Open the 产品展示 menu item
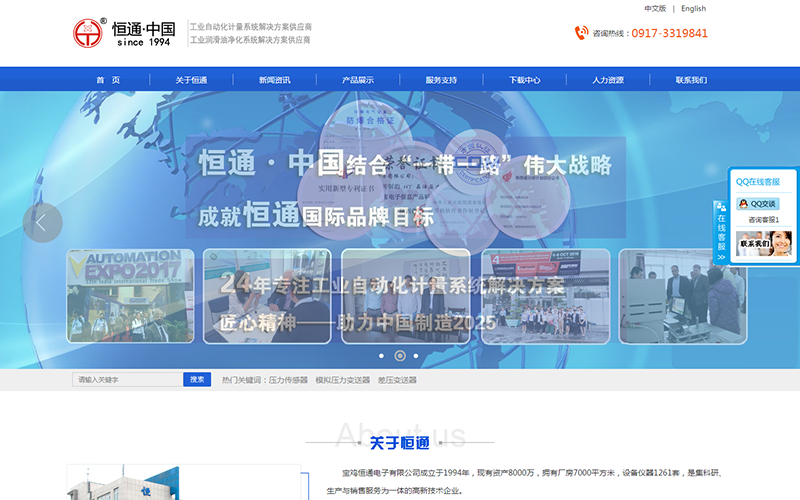The height and width of the screenshot is (500, 800). click(x=358, y=80)
